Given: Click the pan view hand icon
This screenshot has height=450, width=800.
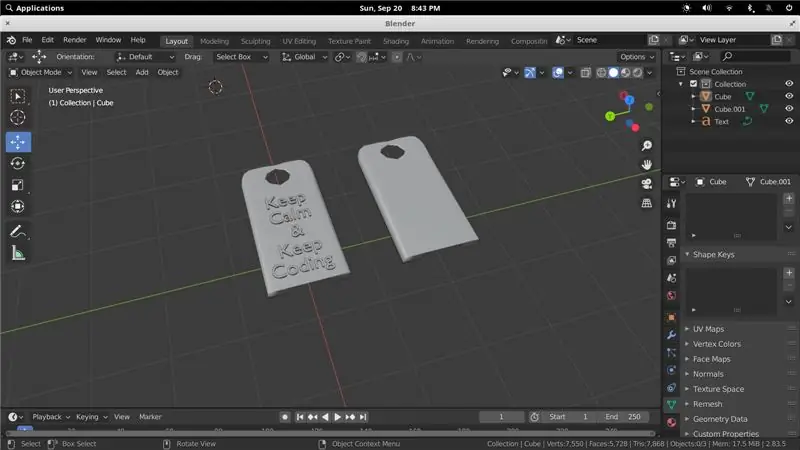Looking at the screenshot, I should [x=647, y=165].
